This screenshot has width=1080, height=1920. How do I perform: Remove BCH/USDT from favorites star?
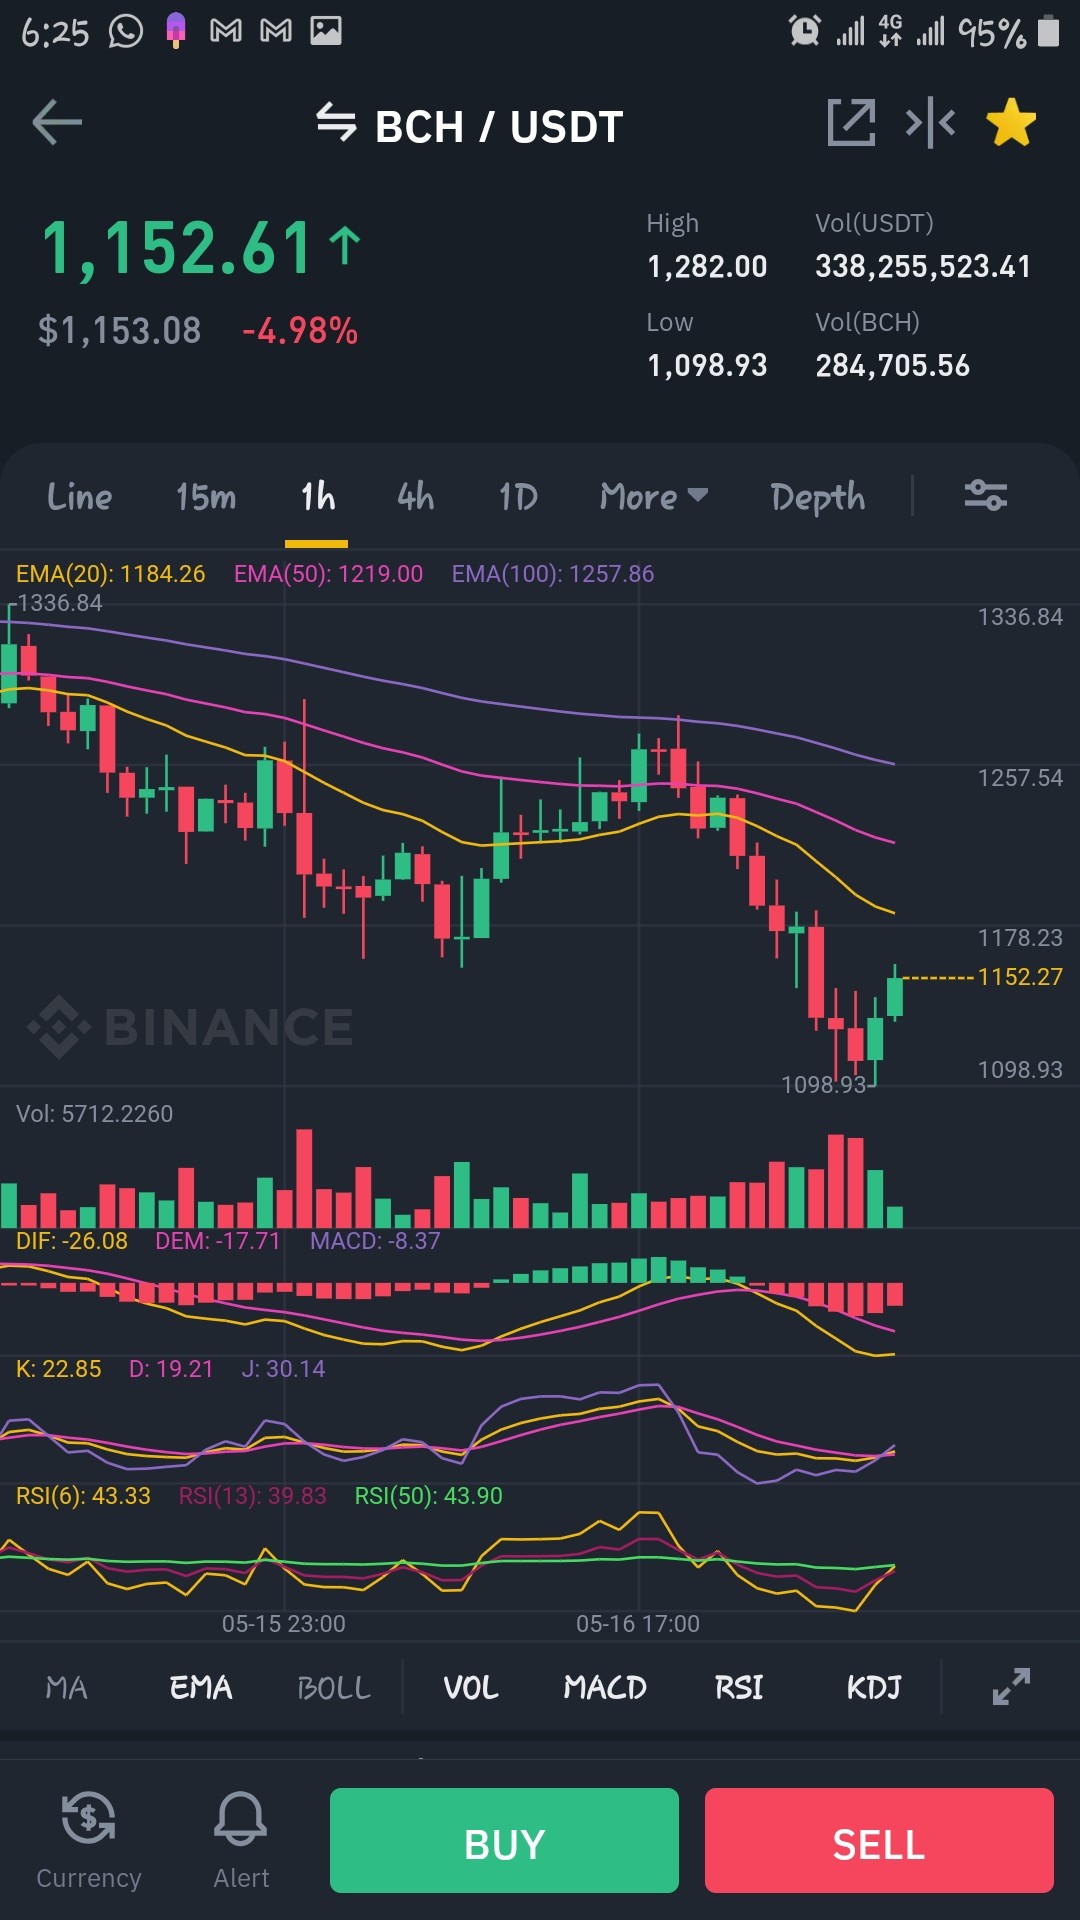click(1011, 123)
